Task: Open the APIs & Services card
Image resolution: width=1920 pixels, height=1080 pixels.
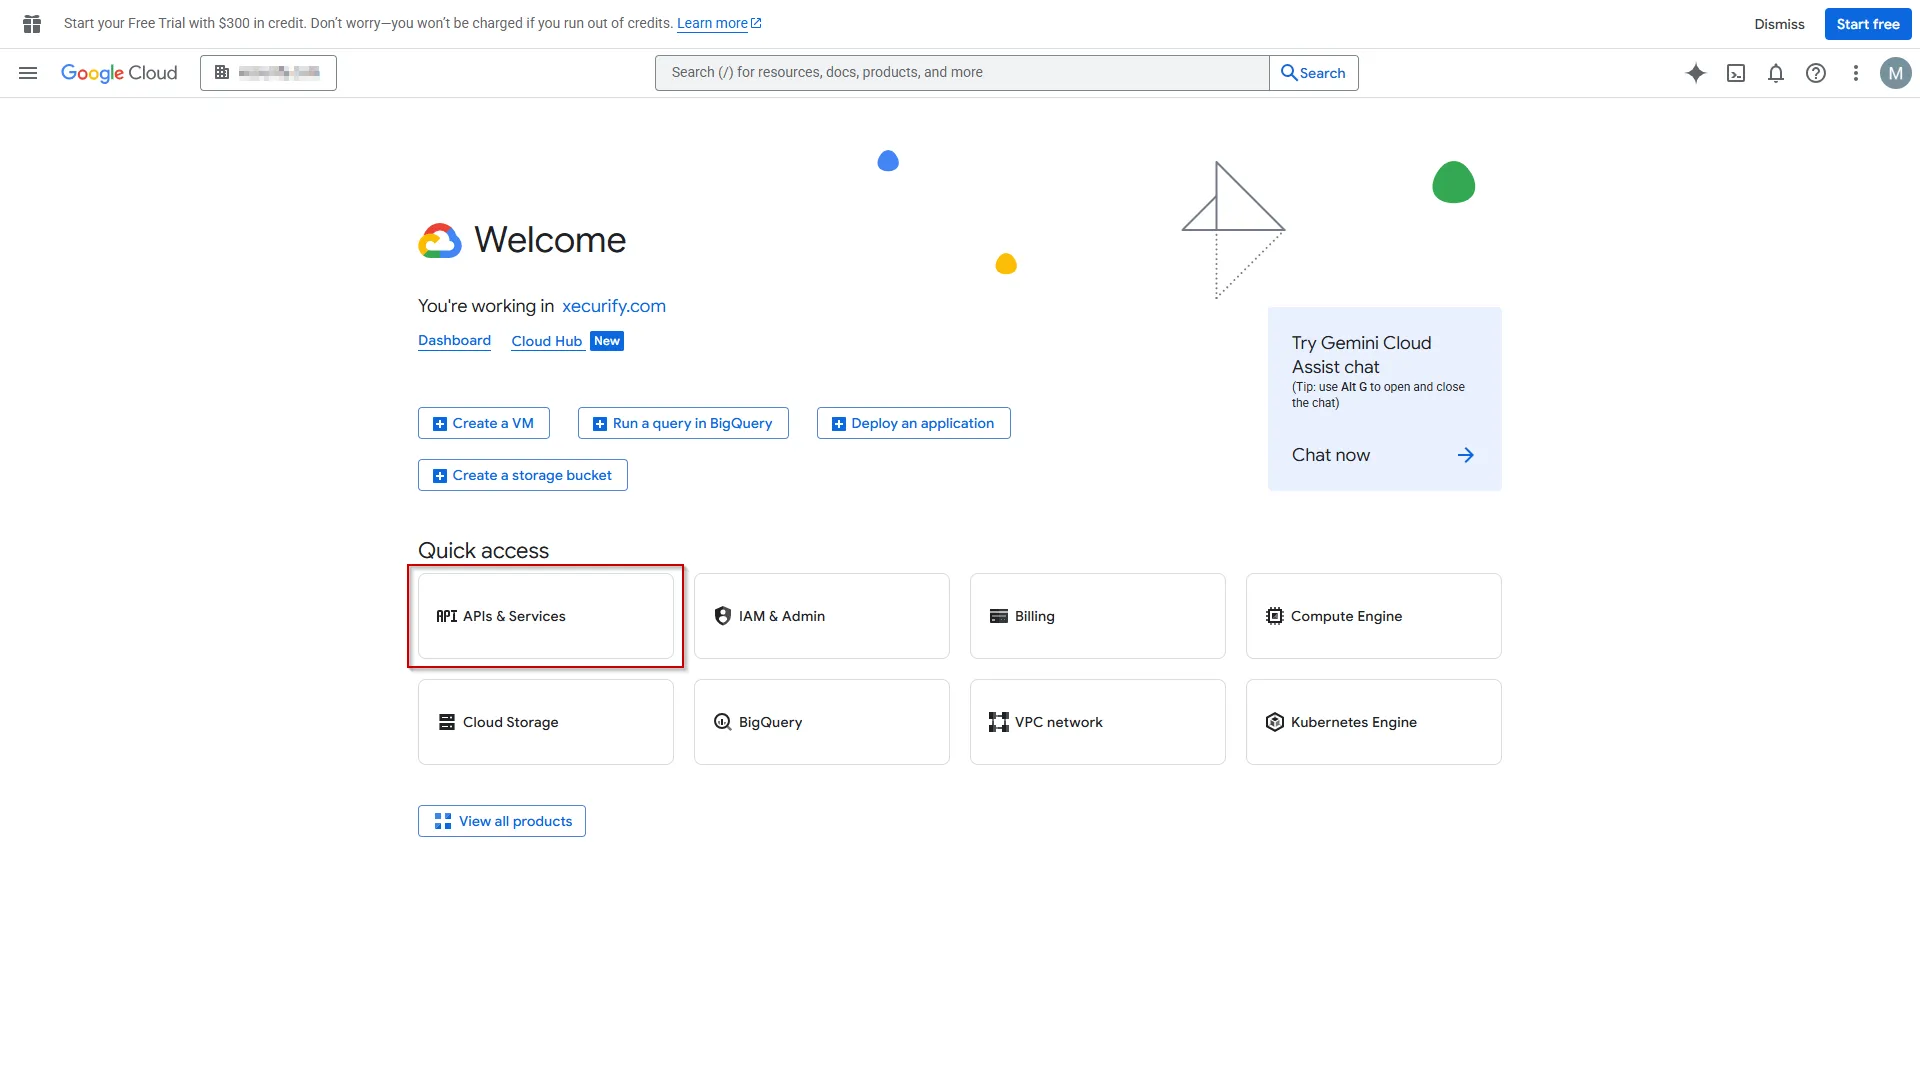Action: pos(546,616)
